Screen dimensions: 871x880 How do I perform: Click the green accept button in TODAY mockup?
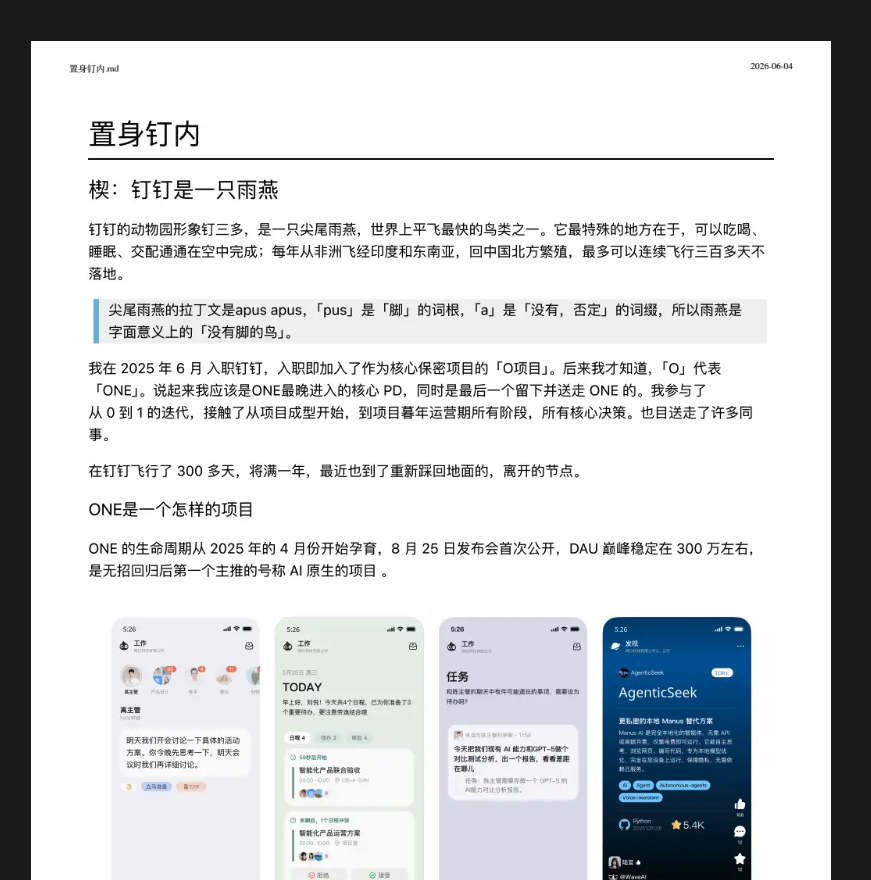[379, 875]
